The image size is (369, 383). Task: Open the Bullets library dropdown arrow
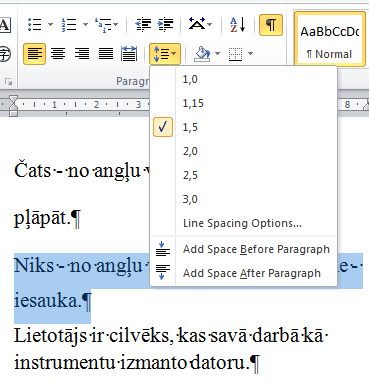click(50, 25)
